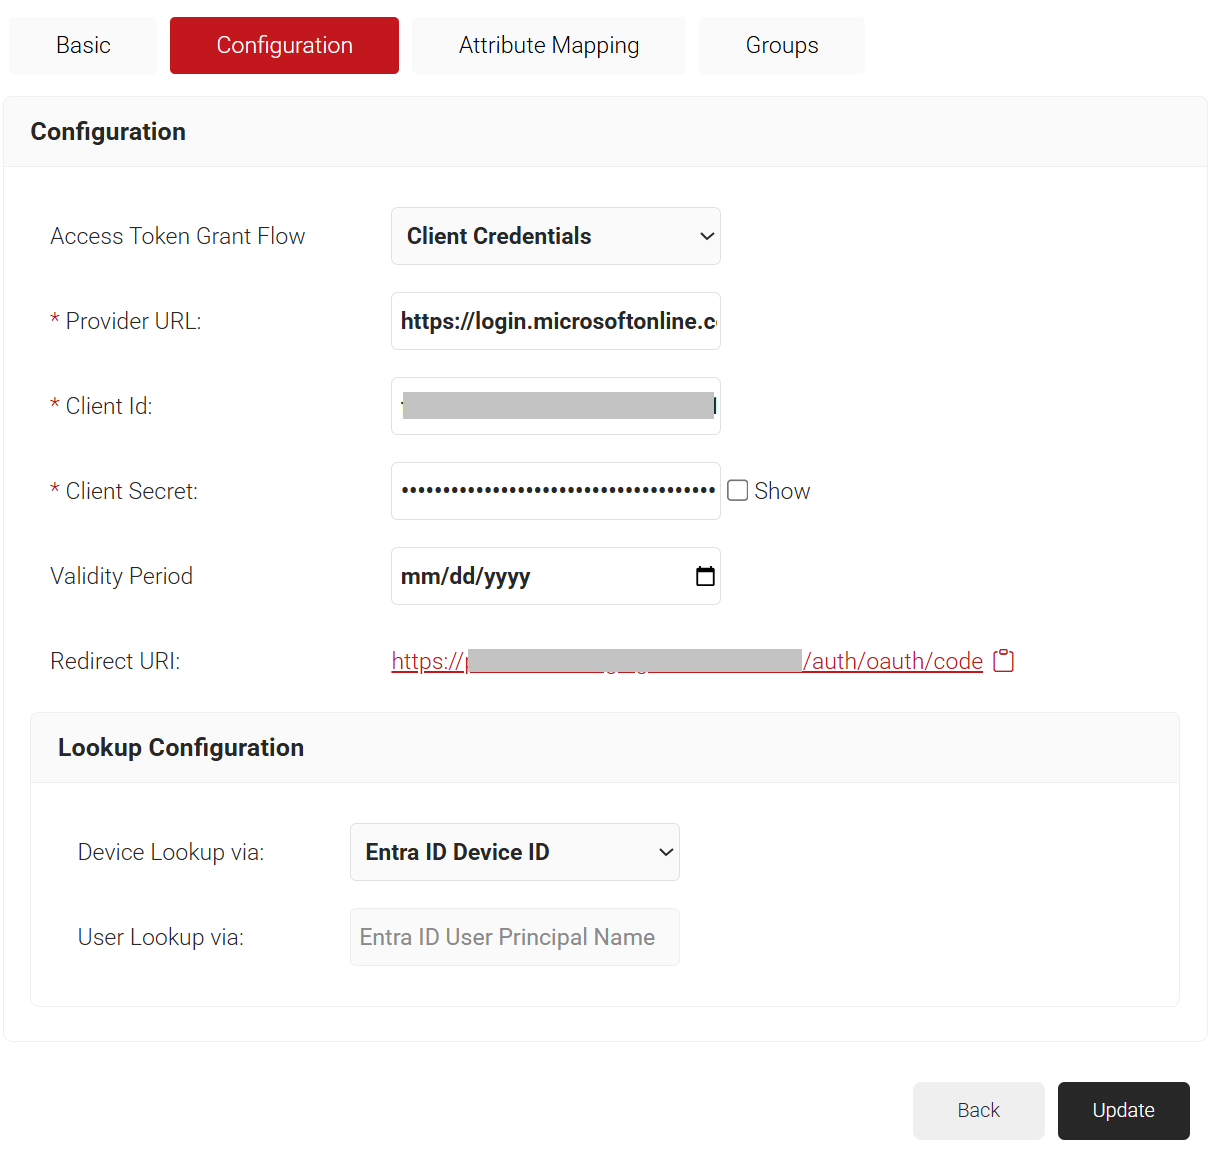
Task: Copy the Redirect URI using clipboard icon
Action: coord(1003,661)
